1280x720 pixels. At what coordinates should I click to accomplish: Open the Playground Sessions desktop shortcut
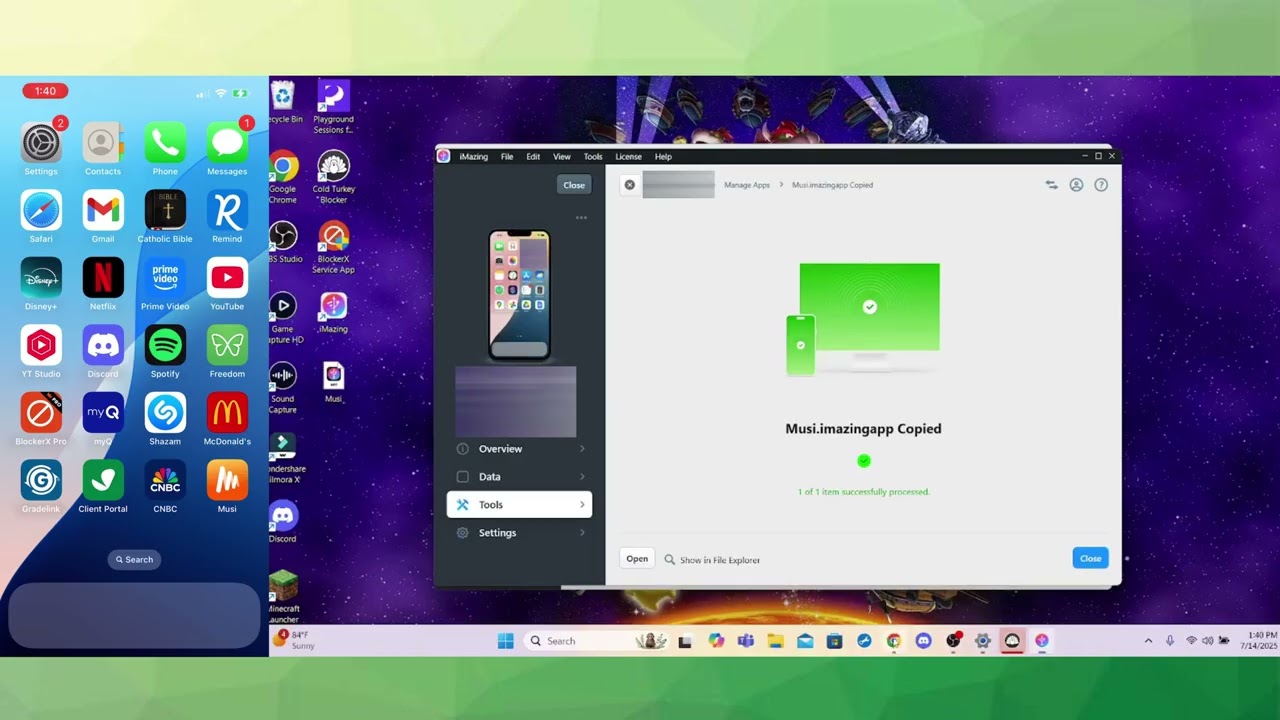click(x=333, y=107)
